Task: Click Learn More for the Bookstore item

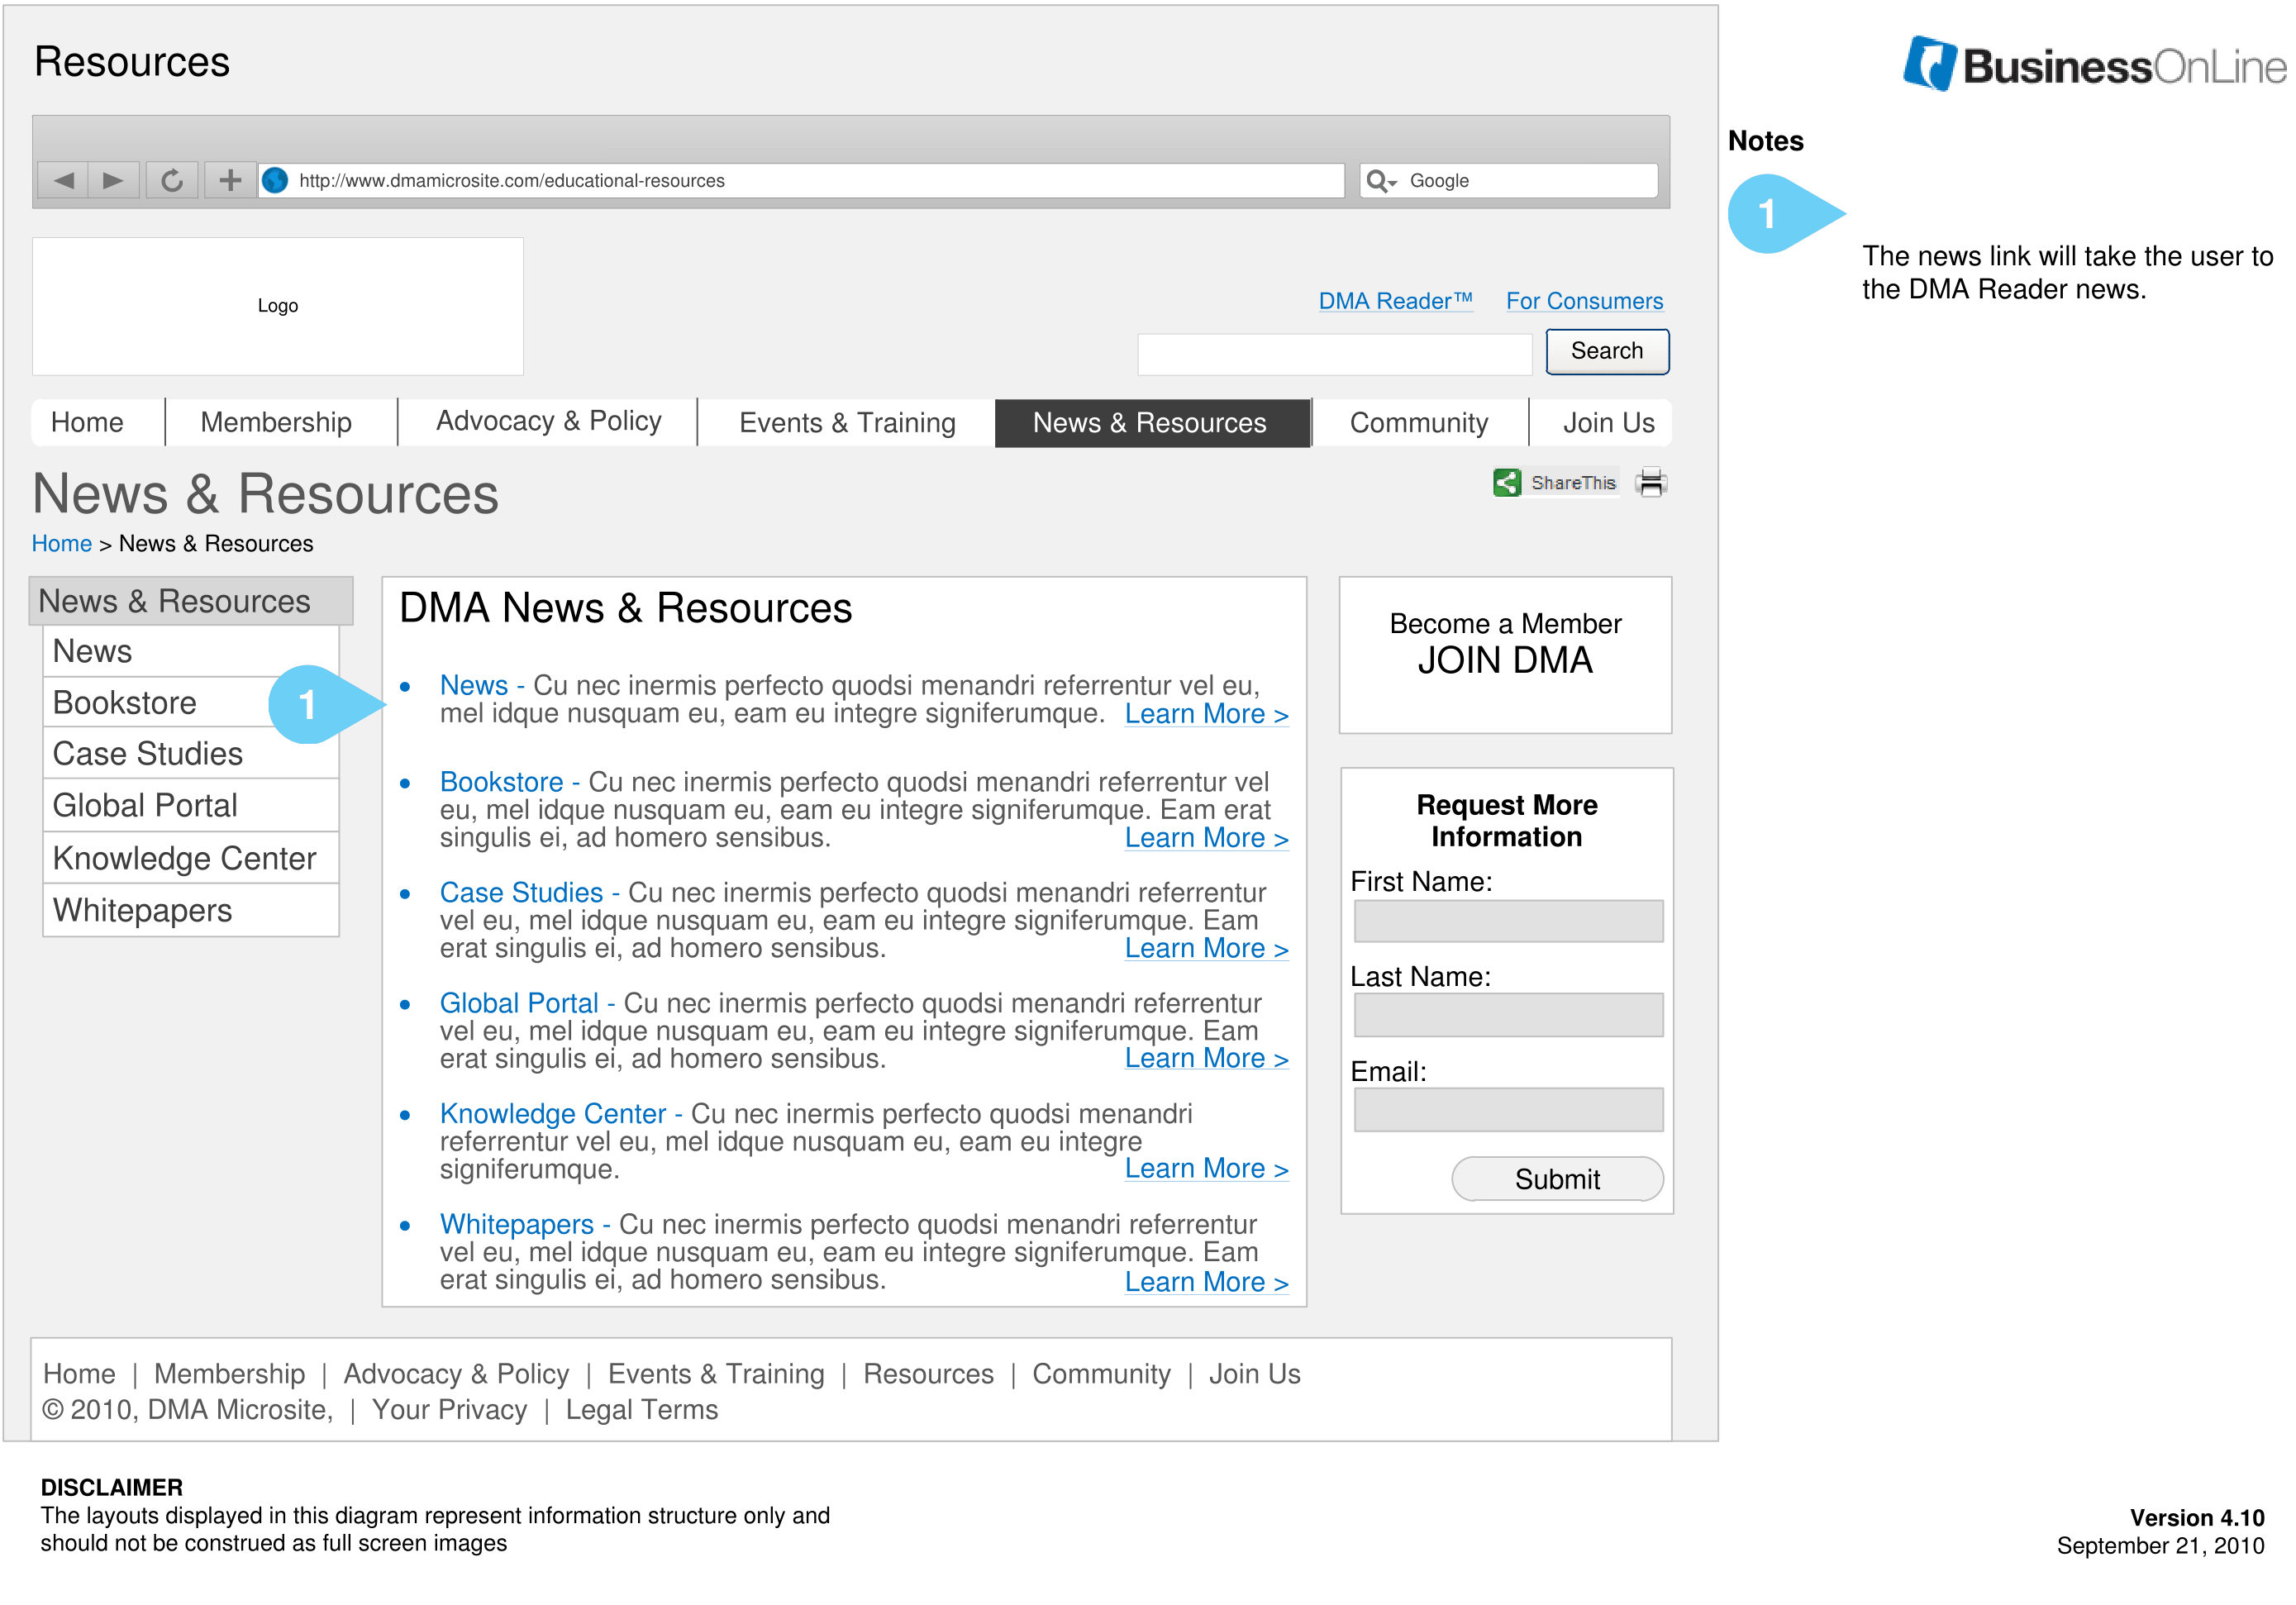Action: coord(1206,838)
